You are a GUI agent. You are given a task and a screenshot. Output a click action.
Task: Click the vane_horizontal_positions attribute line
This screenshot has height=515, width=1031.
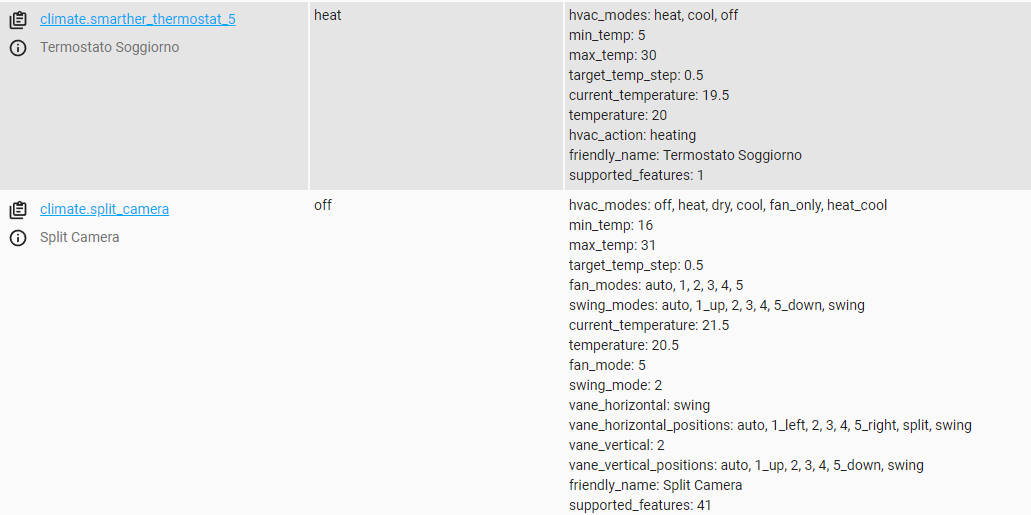coord(770,426)
